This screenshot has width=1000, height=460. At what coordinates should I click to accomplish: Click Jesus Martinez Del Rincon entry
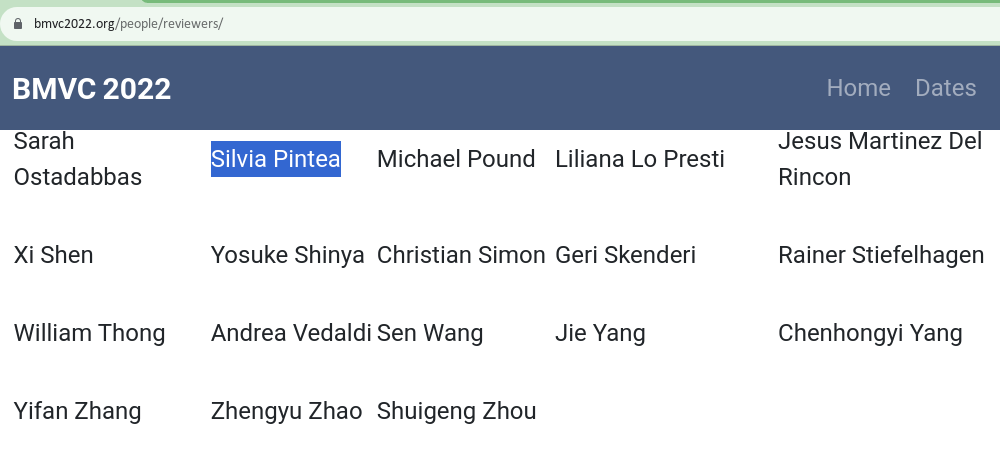point(880,159)
